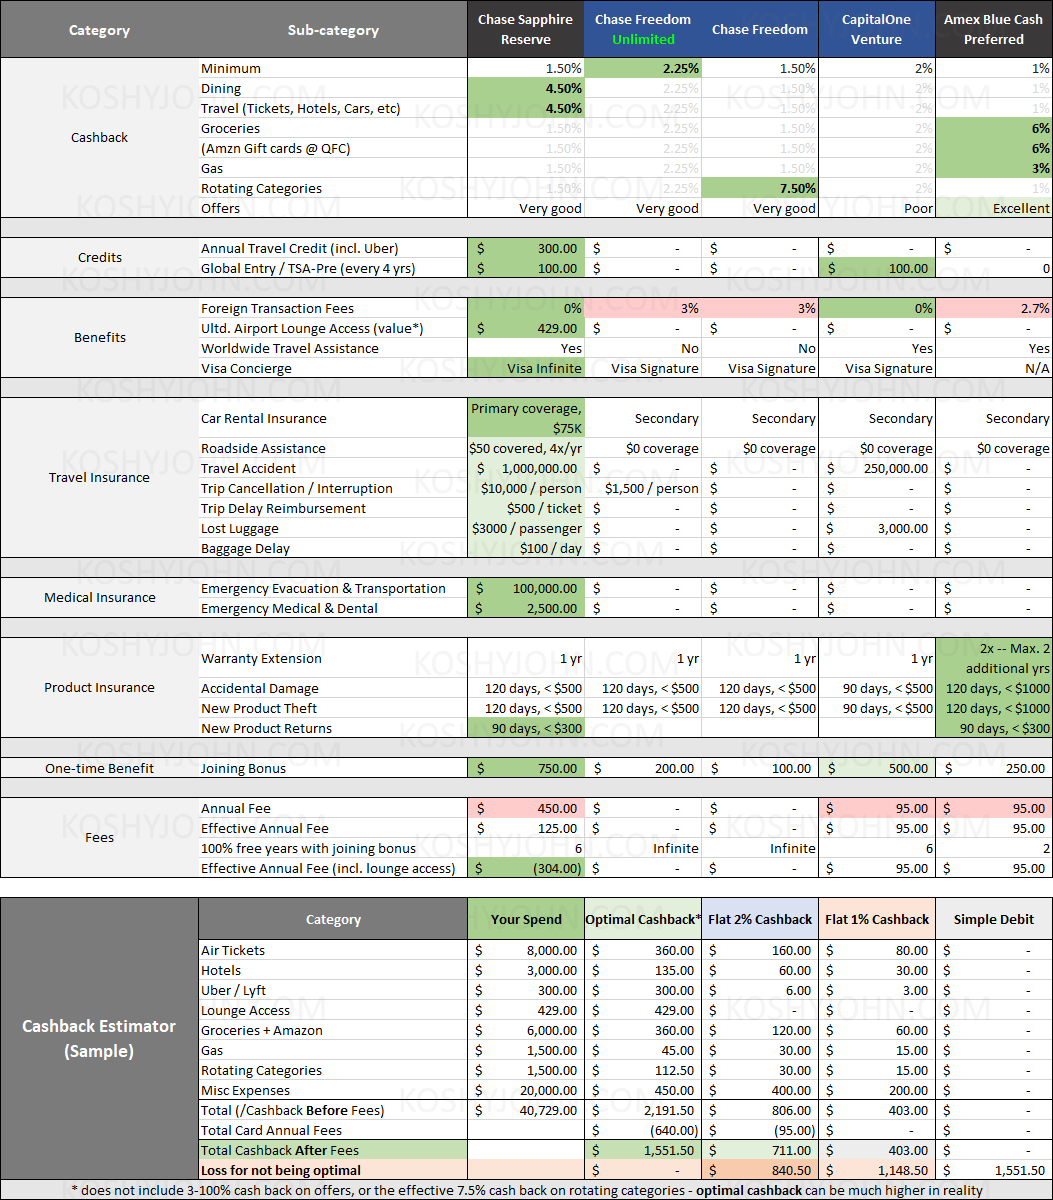Click the 'Primary coverage, $75K' cell
The width and height of the screenshot is (1053, 1200).
(x=526, y=418)
